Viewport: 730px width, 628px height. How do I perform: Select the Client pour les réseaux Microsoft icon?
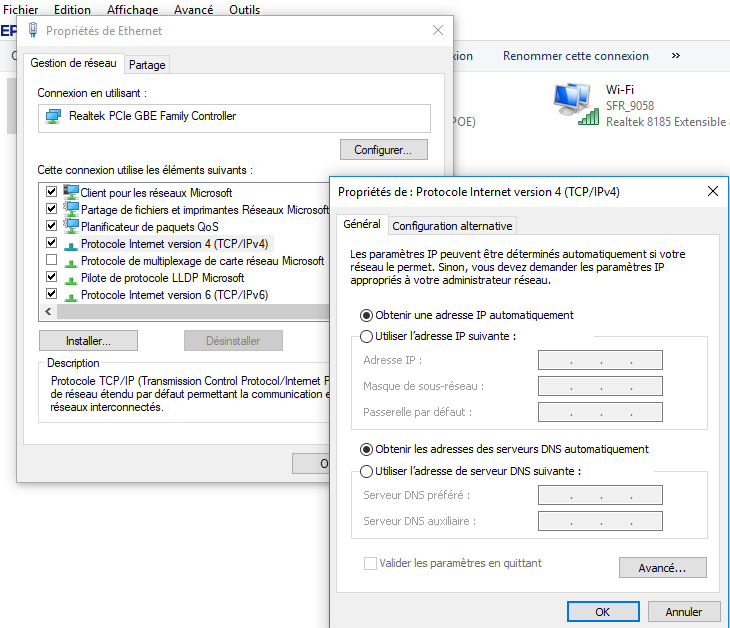pyautogui.click(x=71, y=192)
